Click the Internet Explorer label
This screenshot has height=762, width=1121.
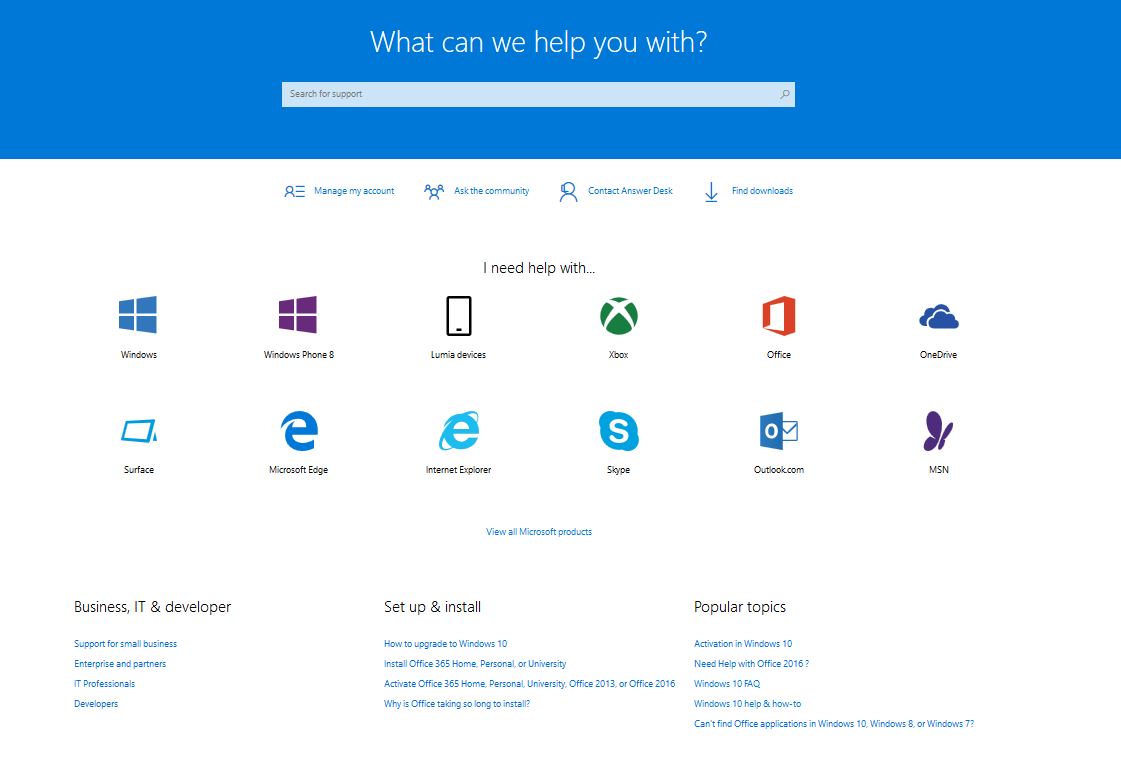[458, 470]
